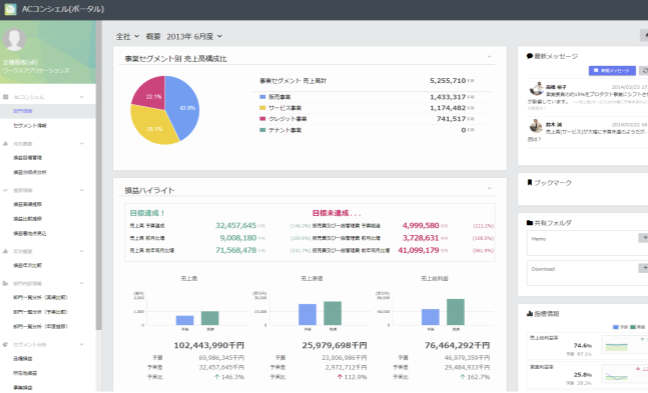648x393 pixels.
Task: Click the chart icon next to 指標情報
Action: click(529, 314)
